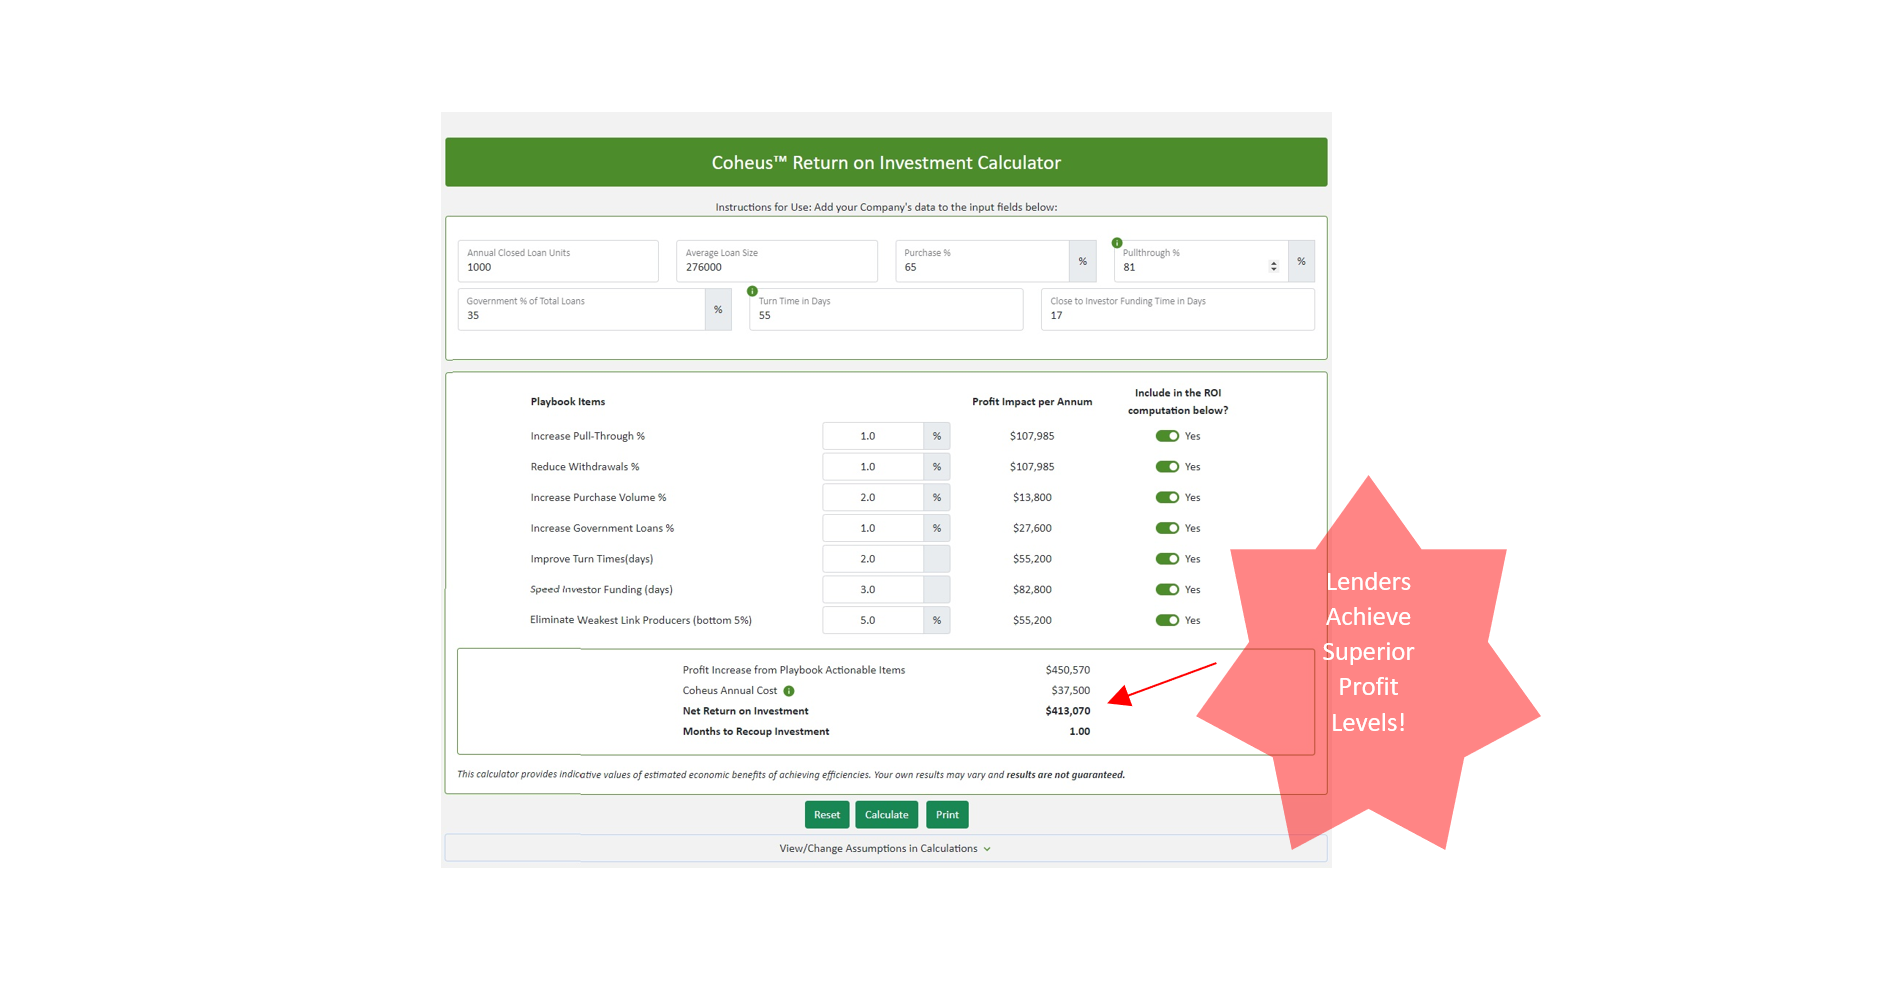The image size is (1896, 986).
Task: Click Playbook Items column header
Action: pos(568,402)
